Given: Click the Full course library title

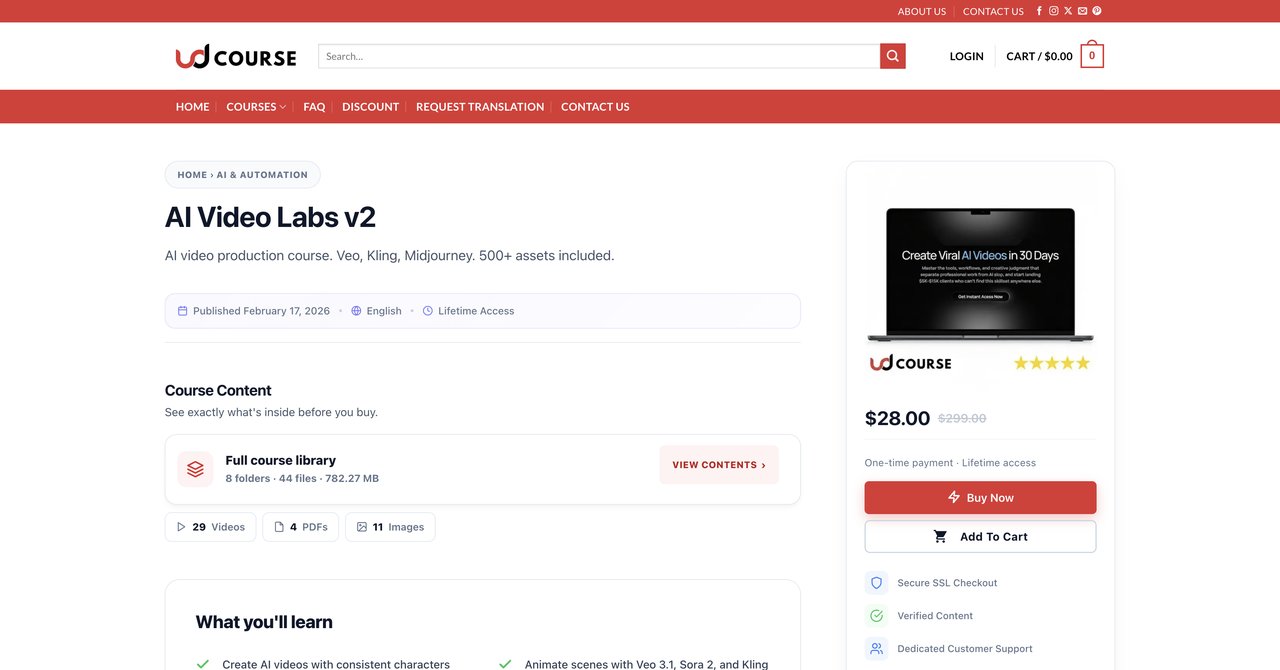Looking at the screenshot, I should pos(281,461).
